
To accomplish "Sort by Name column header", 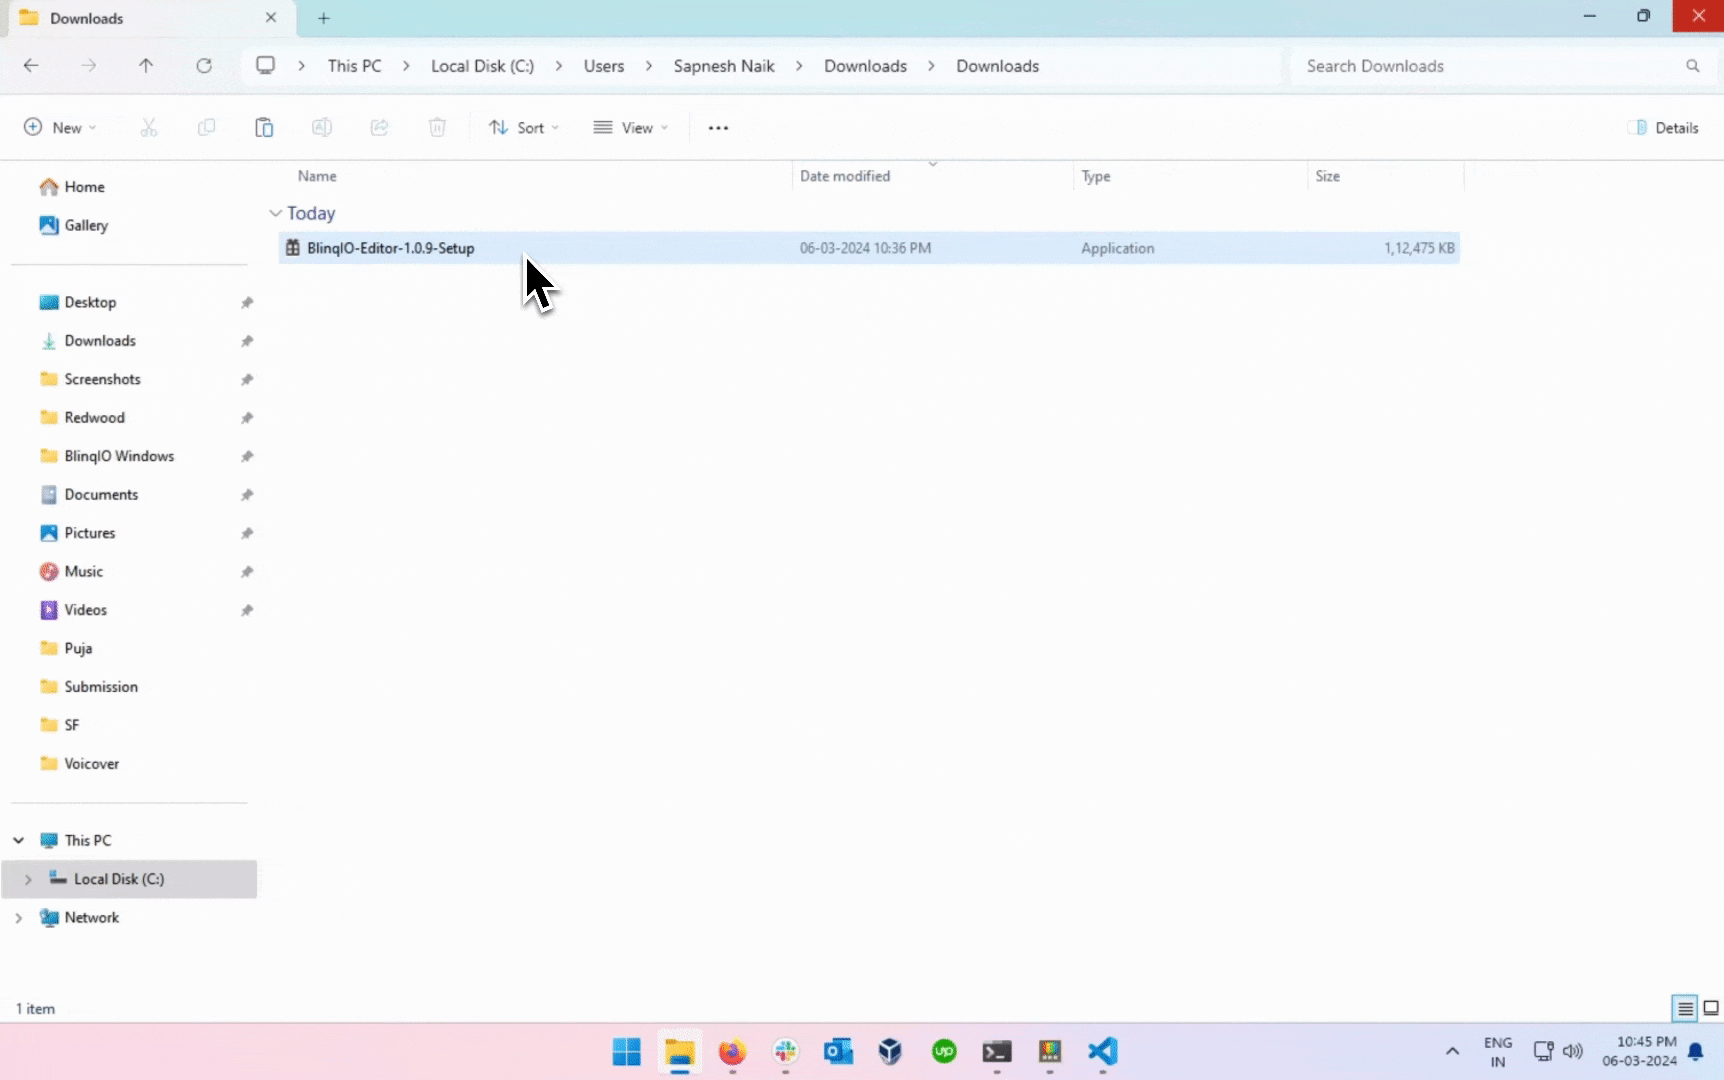I will [x=317, y=176].
